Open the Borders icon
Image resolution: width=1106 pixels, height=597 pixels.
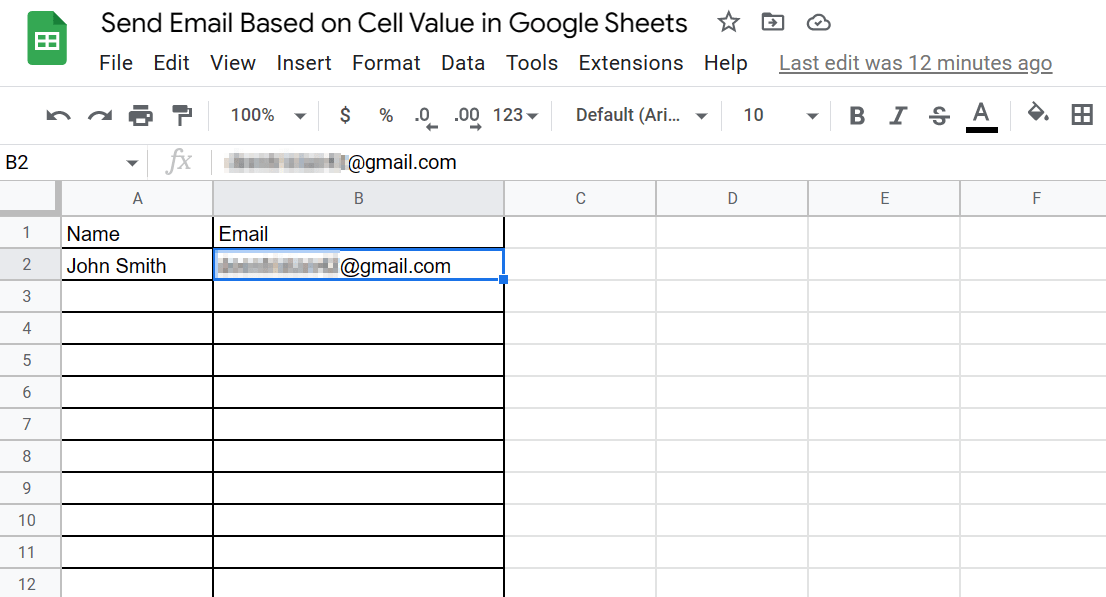pyautogui.click(x=1082, y=115)
